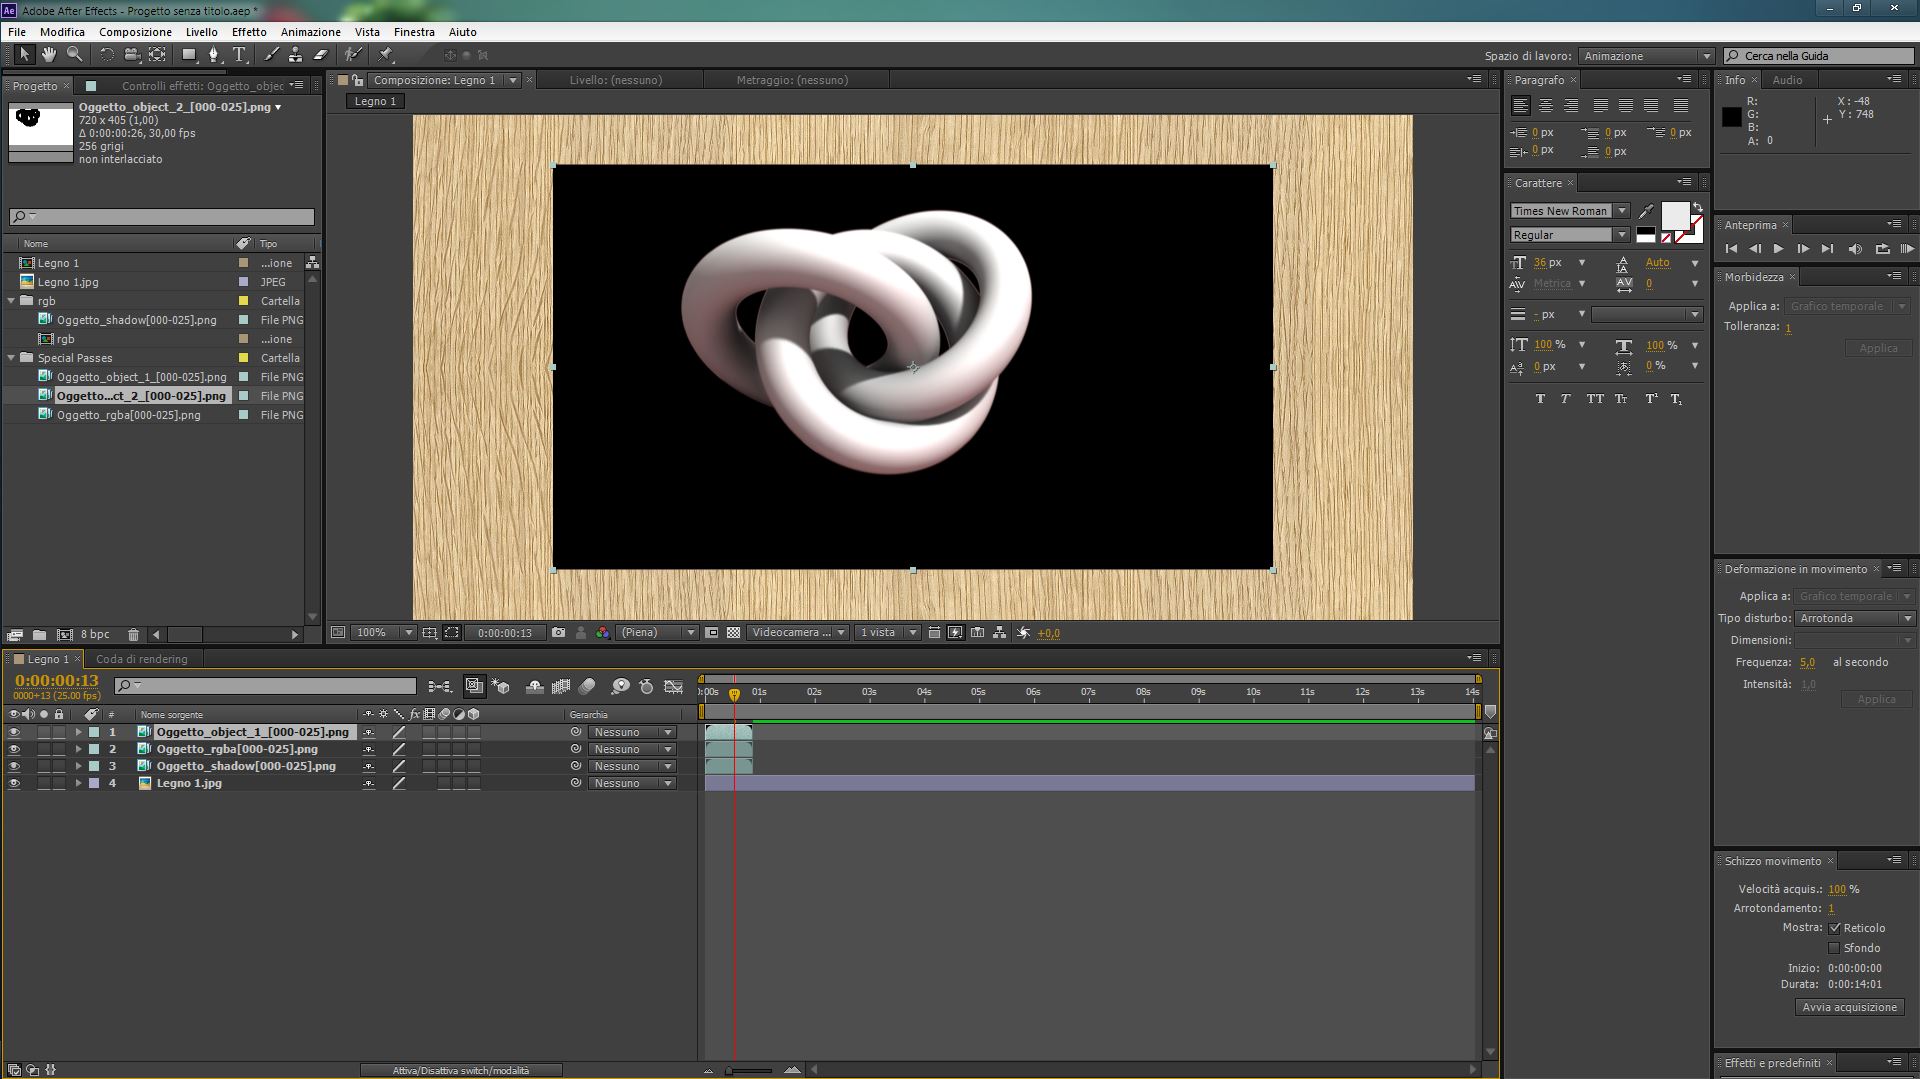Toggle the transparency grid in viewer
This screenshot has width=1920, height=1079.
[733, 633]
